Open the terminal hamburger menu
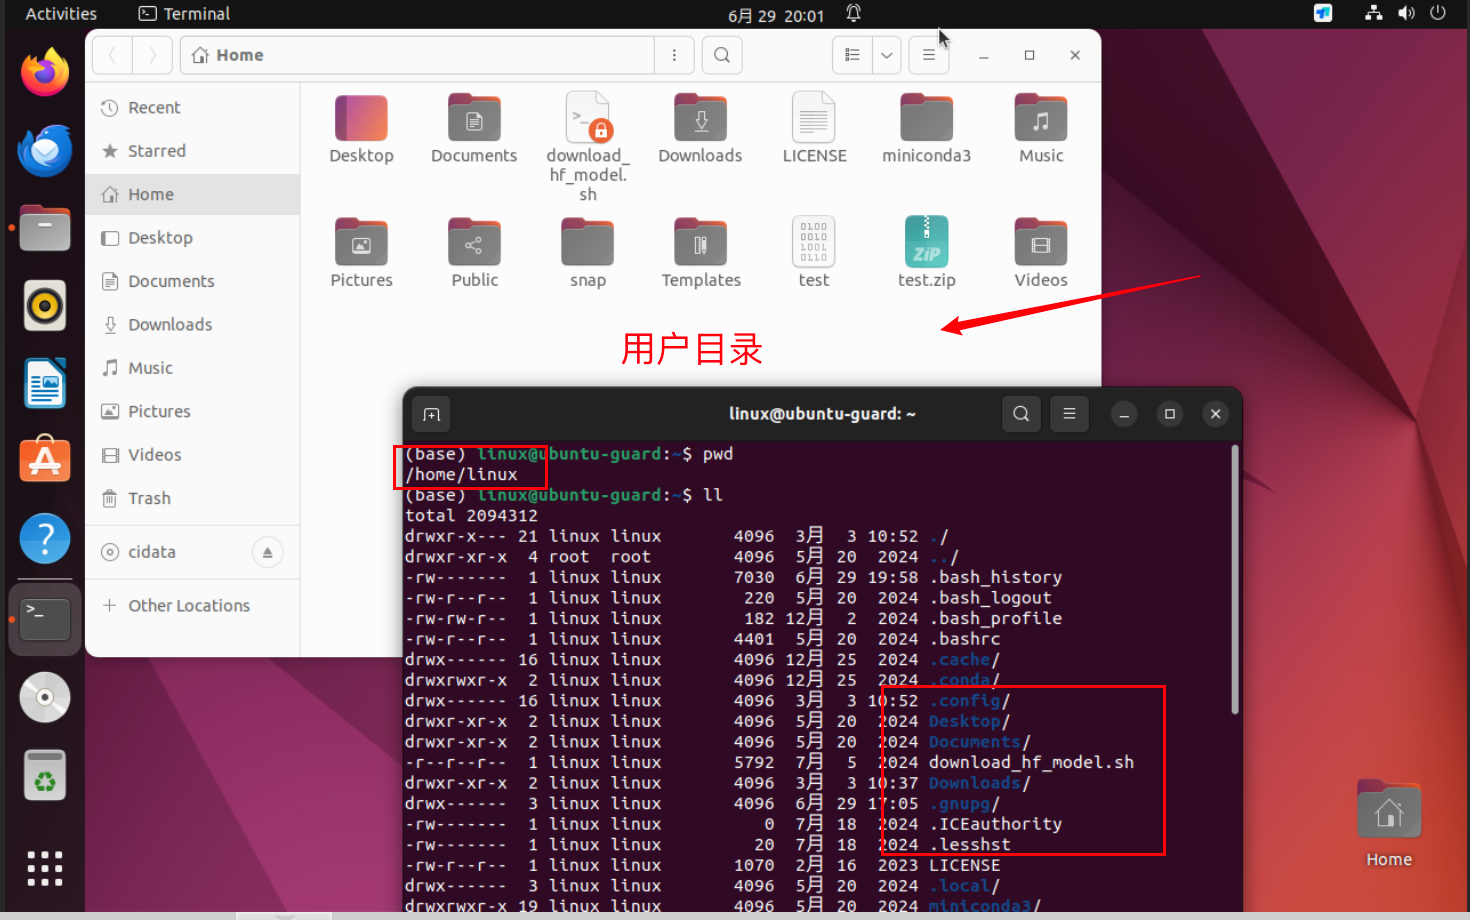This screenshot has width=1470, height=920. [x=1069, y=414]
